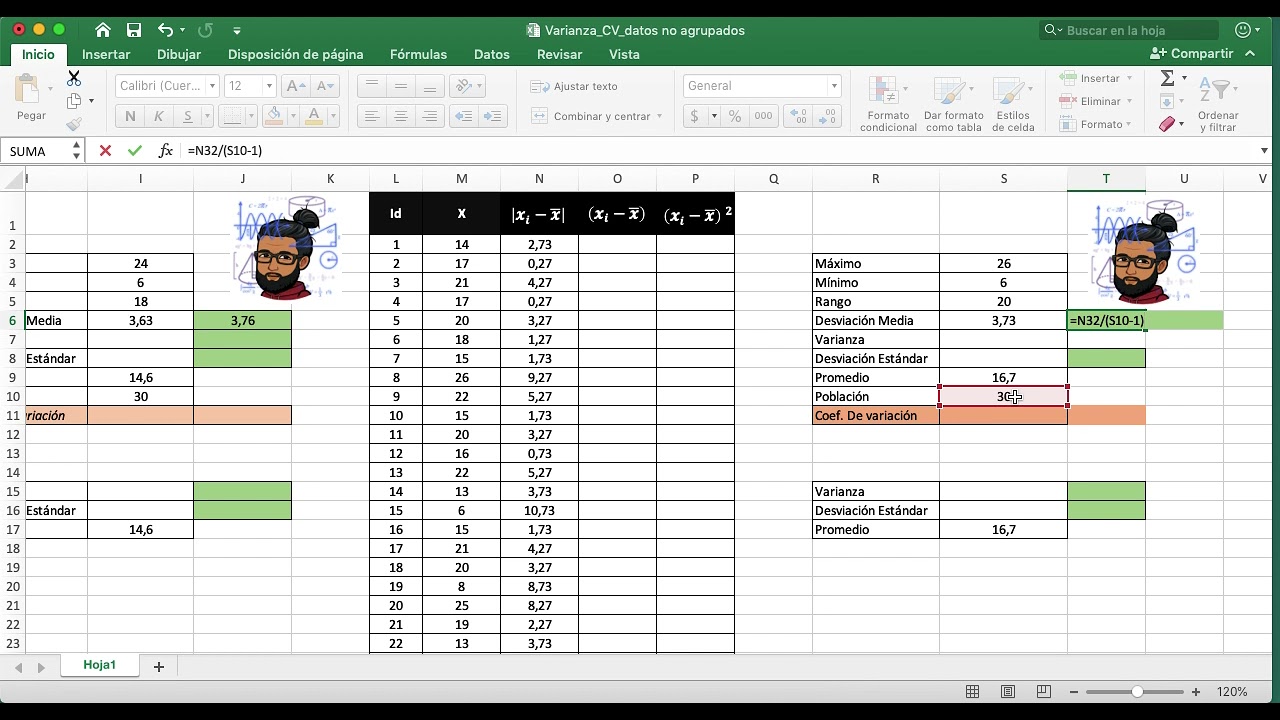Switch to Normal view in status bar
This screenshot has height=720, width=1280.
point(972,692)
